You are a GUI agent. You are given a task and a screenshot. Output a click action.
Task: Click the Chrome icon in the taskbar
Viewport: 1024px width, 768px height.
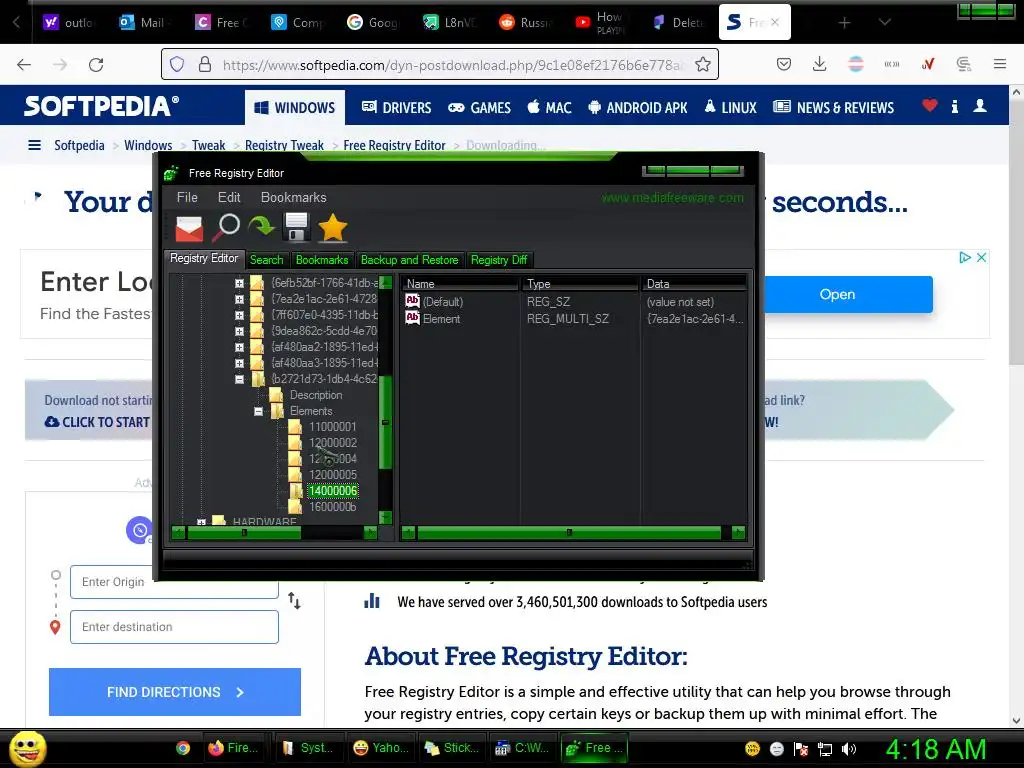(183, 748)
